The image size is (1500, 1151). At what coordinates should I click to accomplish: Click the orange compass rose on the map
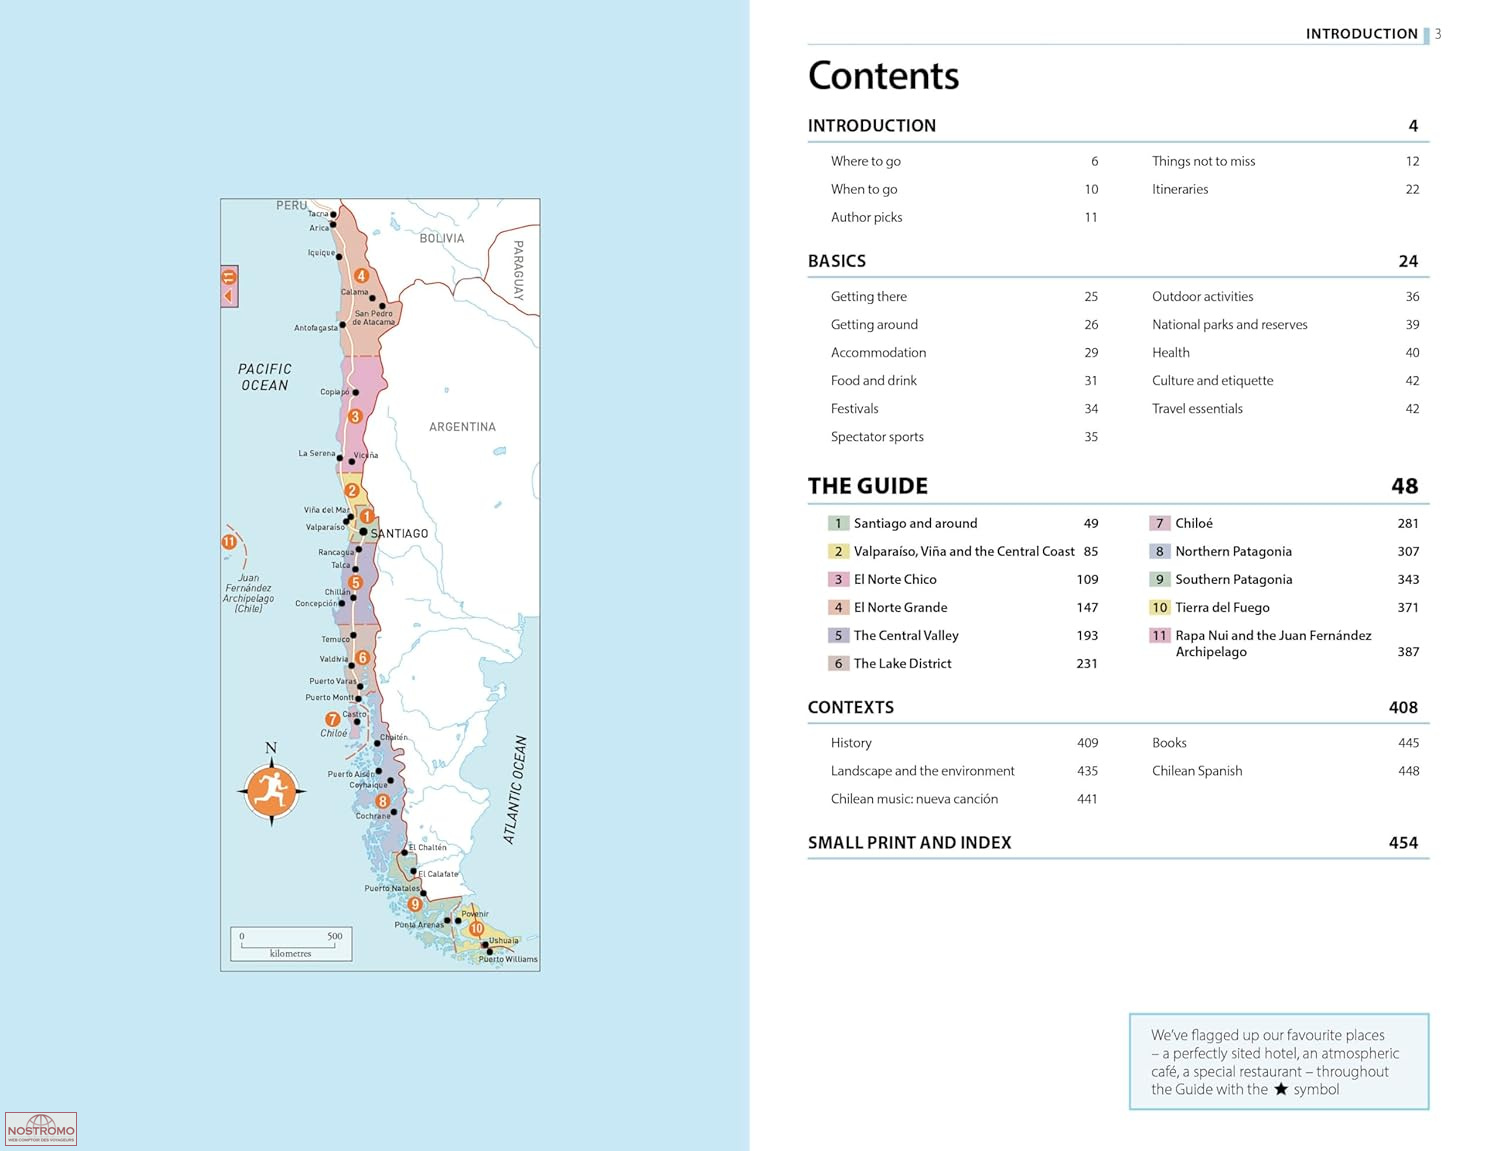click(x=271, y=790)
